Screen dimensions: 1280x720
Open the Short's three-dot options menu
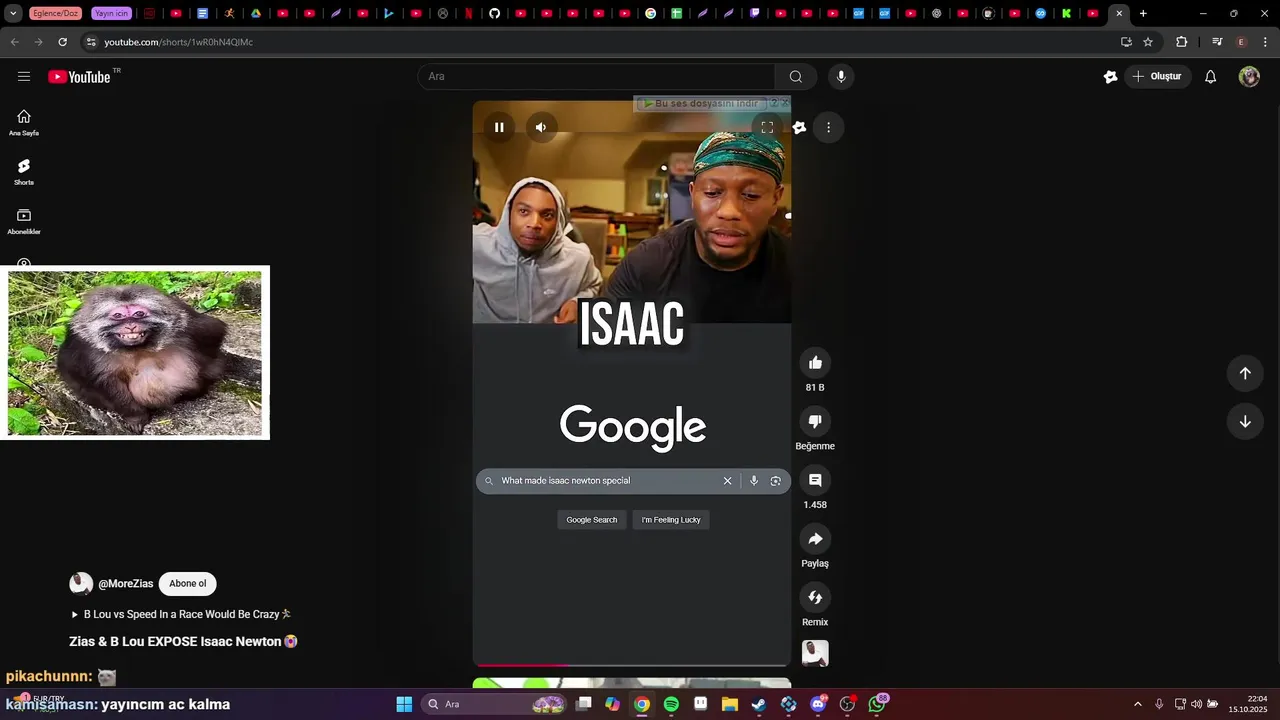coord(828,127)
